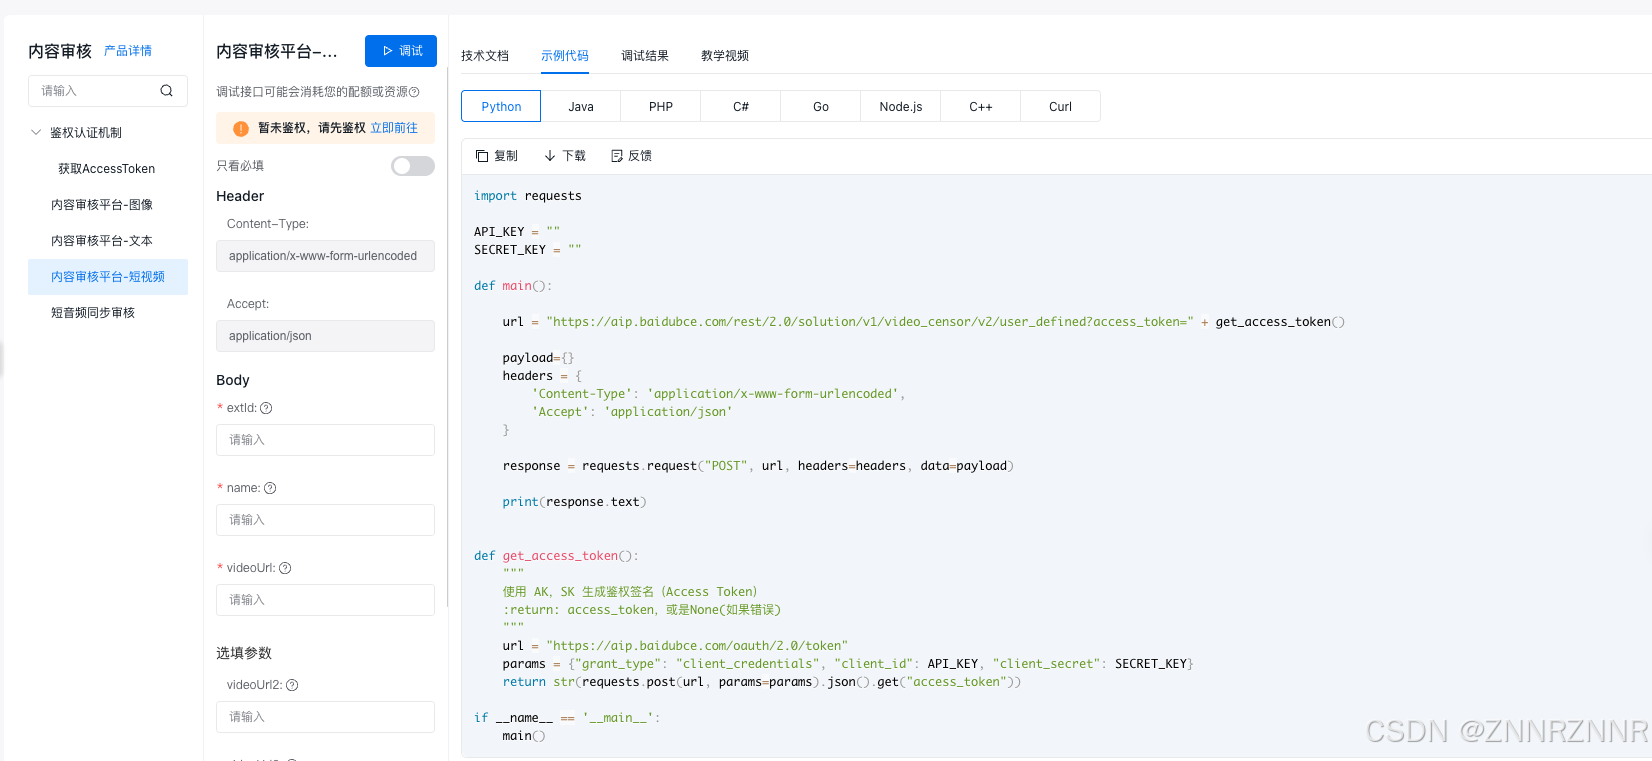Select 内容审核平台-短视频 in the sidebar
This screenshot has height=761, width=1652.
[x=108, y=277]
